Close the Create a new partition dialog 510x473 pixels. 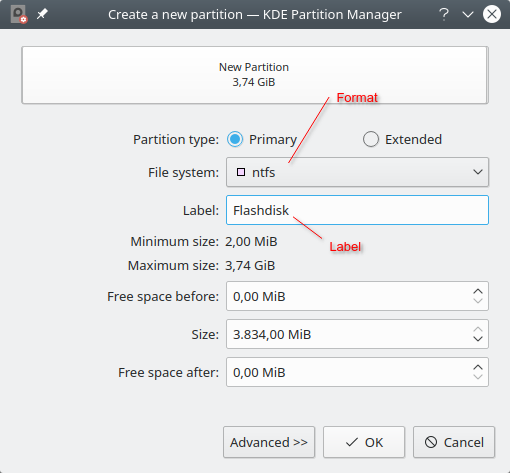[x=492, y=14]
